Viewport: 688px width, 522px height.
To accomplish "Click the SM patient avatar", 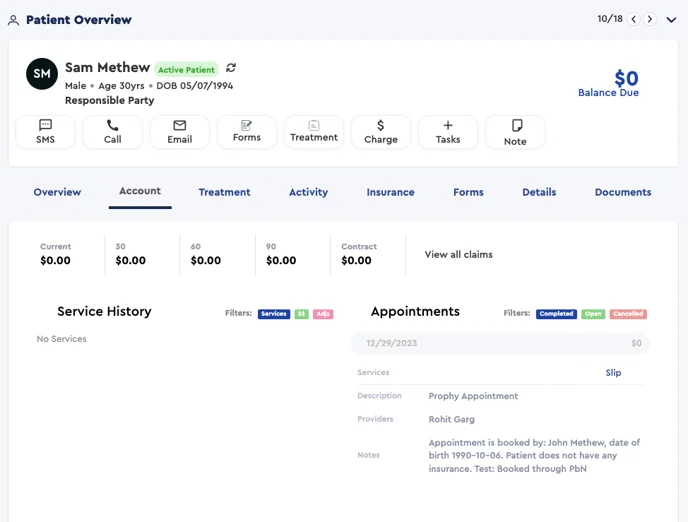I will pyautogui.click(x=42, y=74).
